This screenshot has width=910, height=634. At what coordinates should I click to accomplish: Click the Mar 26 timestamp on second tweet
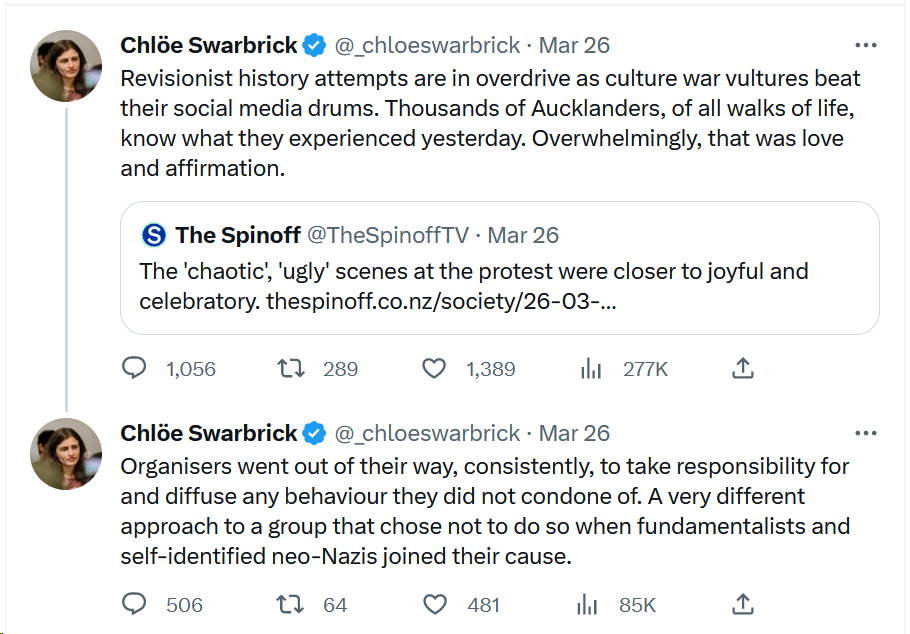(x=574, y=433)
